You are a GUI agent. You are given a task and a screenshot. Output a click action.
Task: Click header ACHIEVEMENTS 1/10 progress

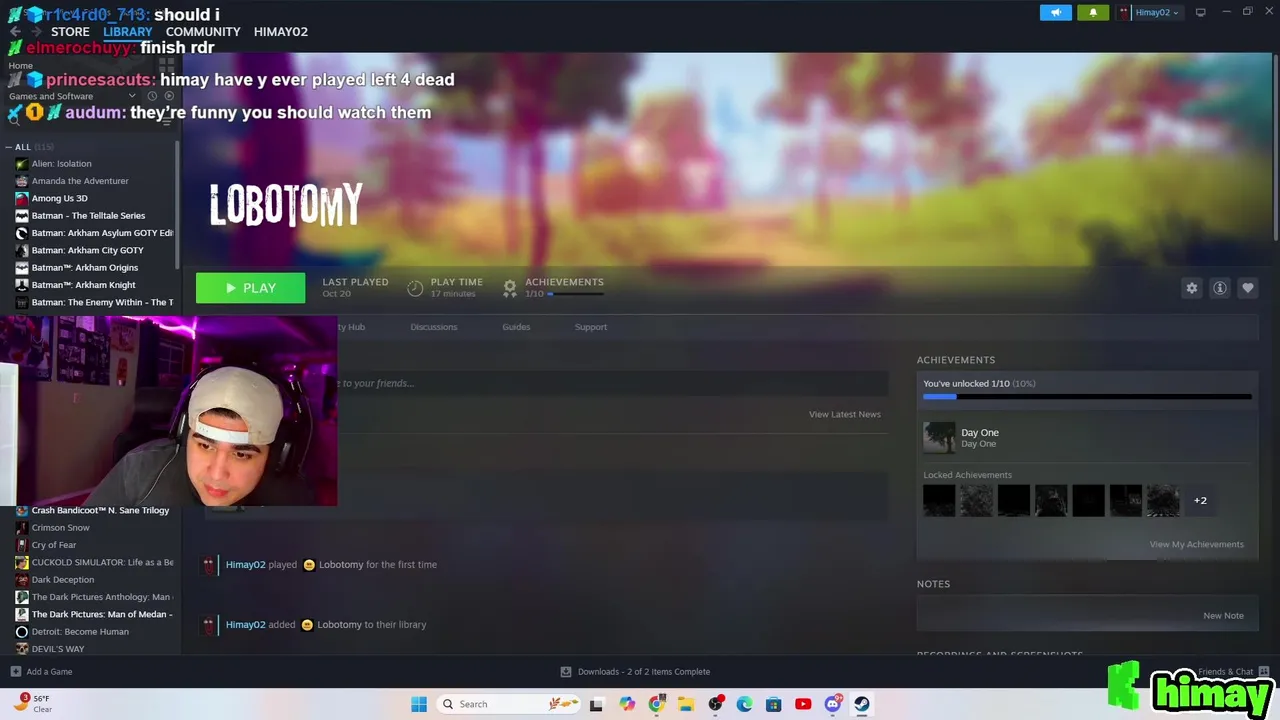[564, 288]
